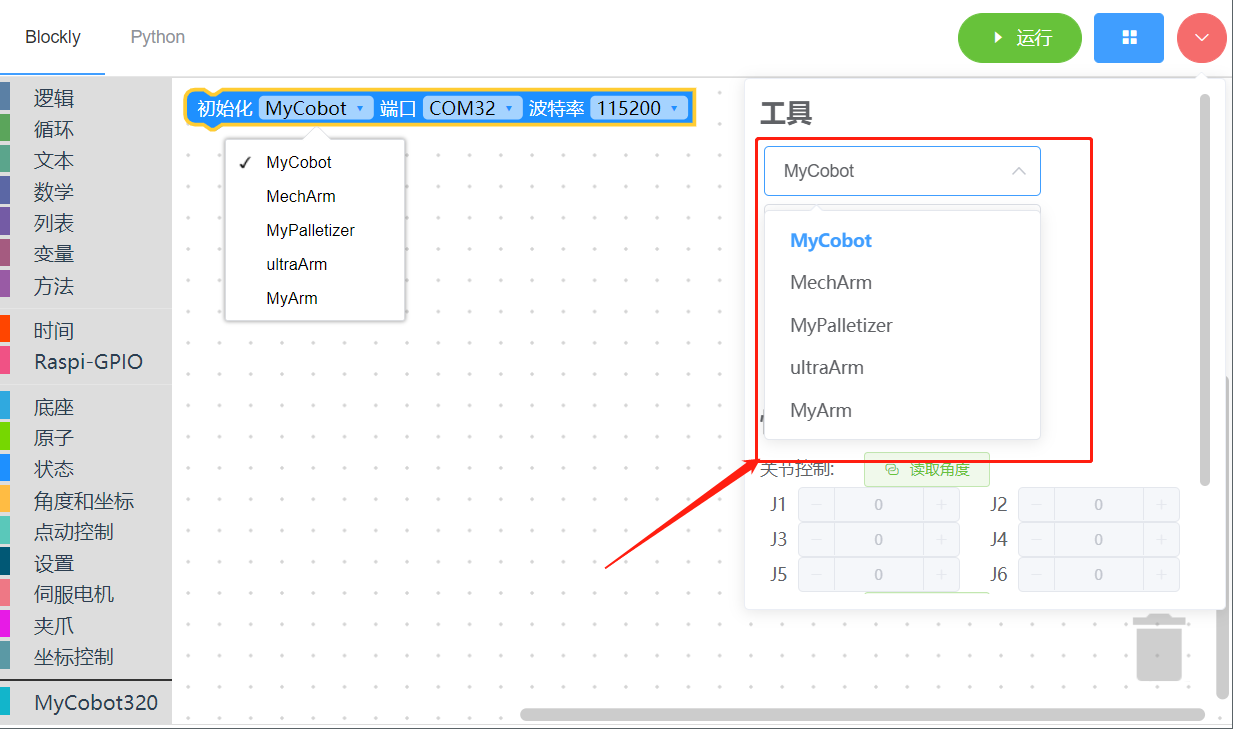This screenshot has width=1233, height=729.
Task: Pick highlighted MyCobot option in 工具 panel list
Action: click(x=902, y=240)
